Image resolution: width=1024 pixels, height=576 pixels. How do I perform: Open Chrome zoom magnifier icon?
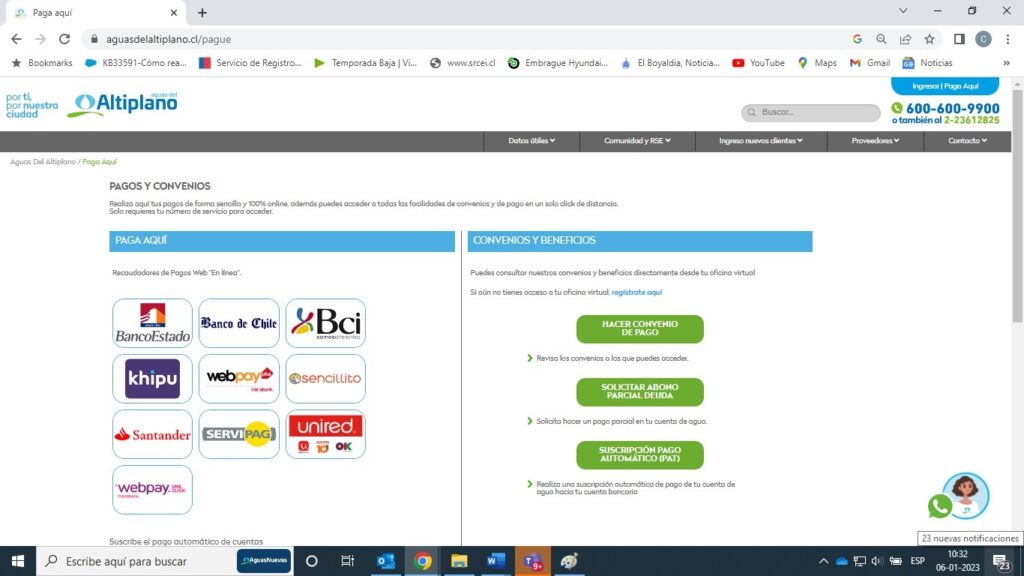pos(881,39)
